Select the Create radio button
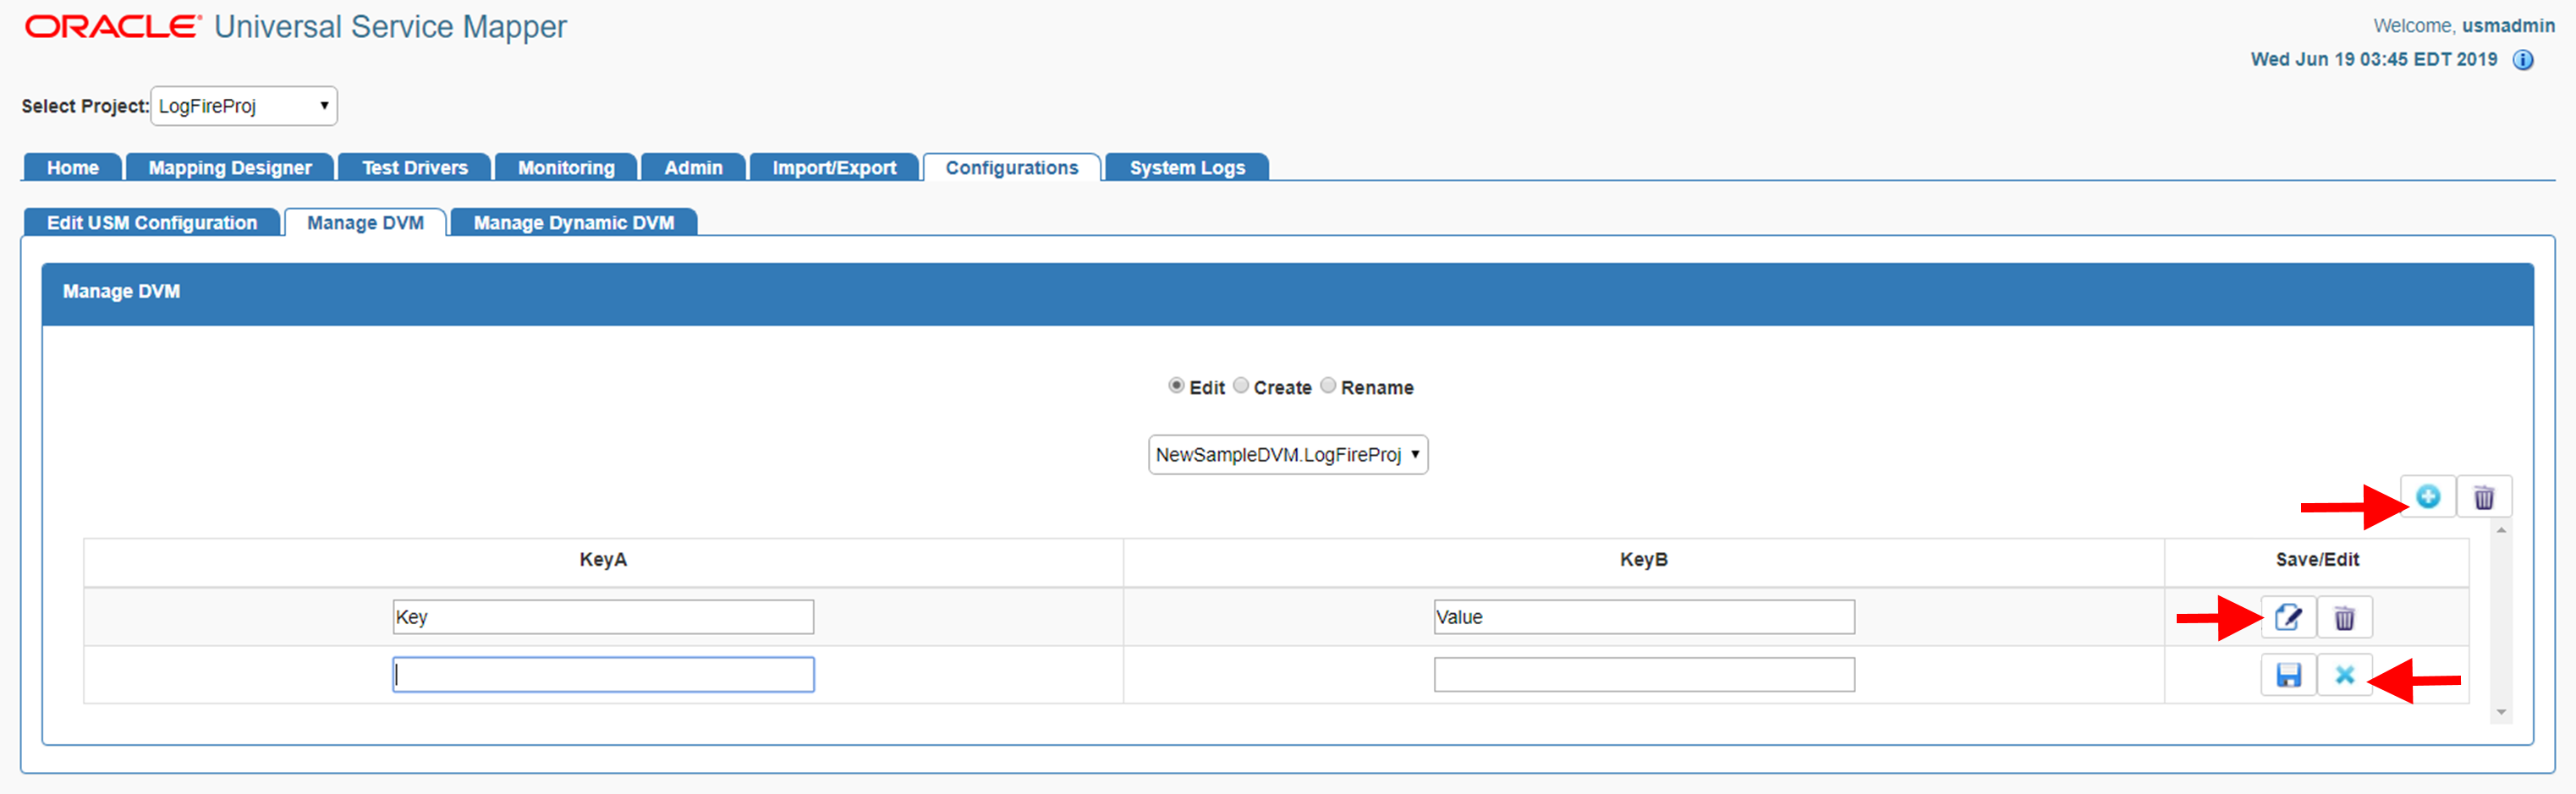2576x794 pixels. tap(1240, 386)
